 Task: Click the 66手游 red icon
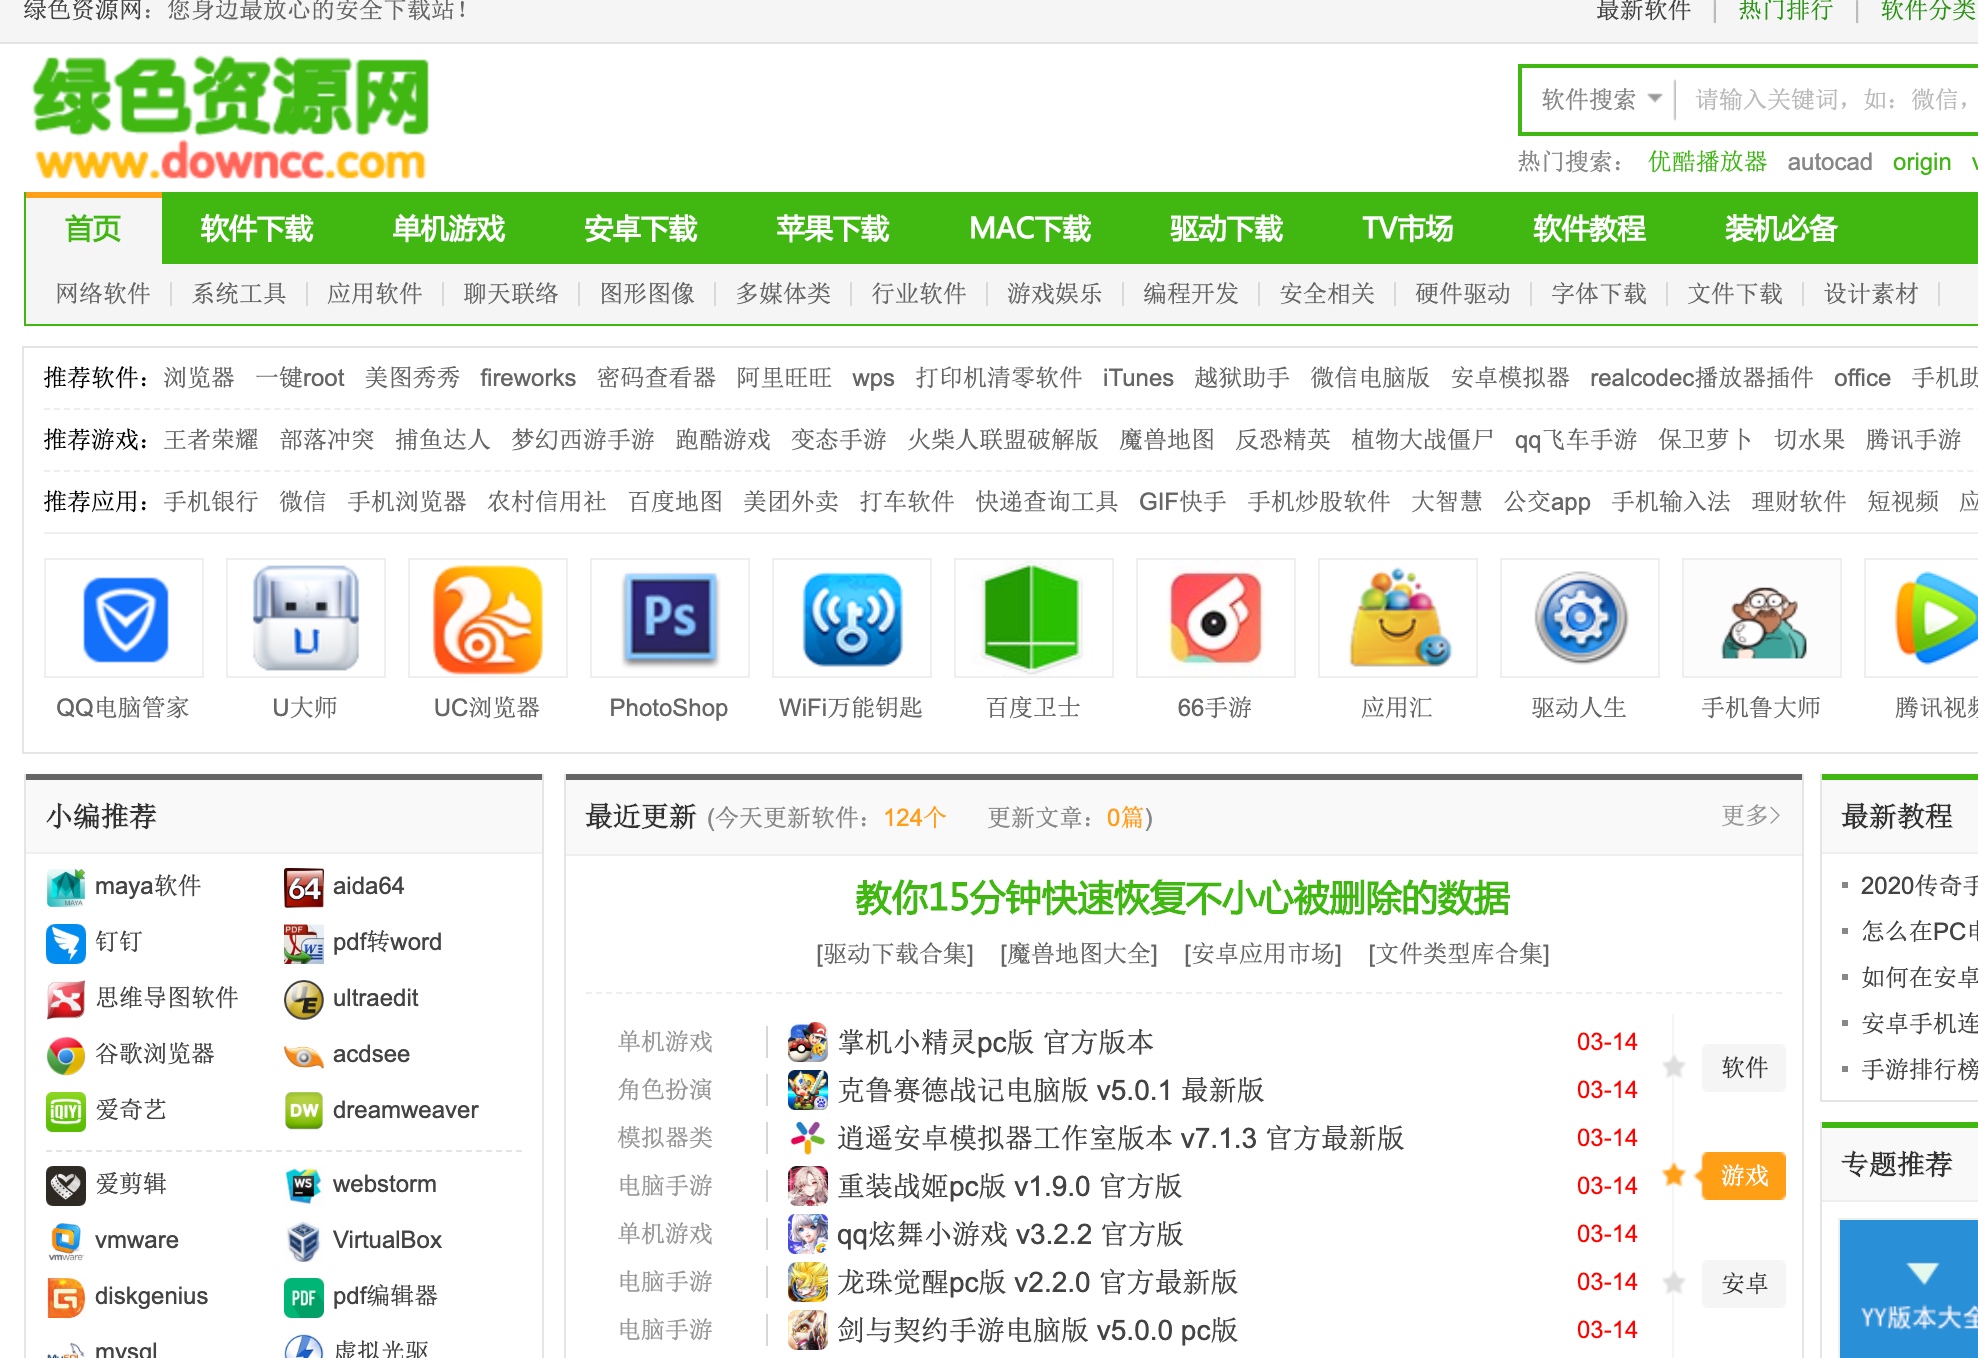(x=1215, y=619)
